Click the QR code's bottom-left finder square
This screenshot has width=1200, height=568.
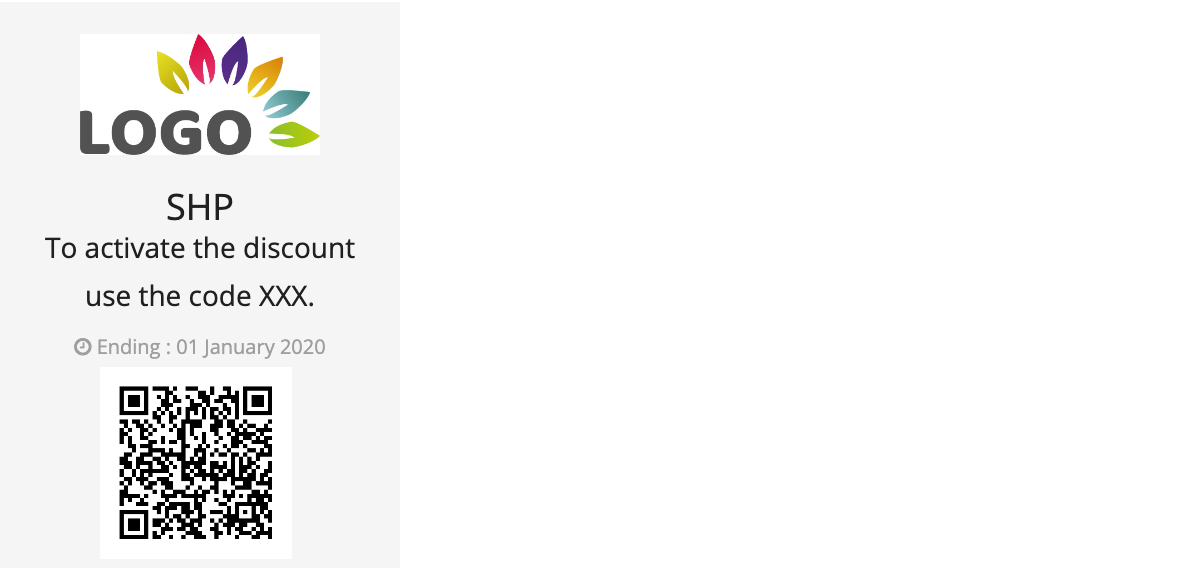click(134, 525)
